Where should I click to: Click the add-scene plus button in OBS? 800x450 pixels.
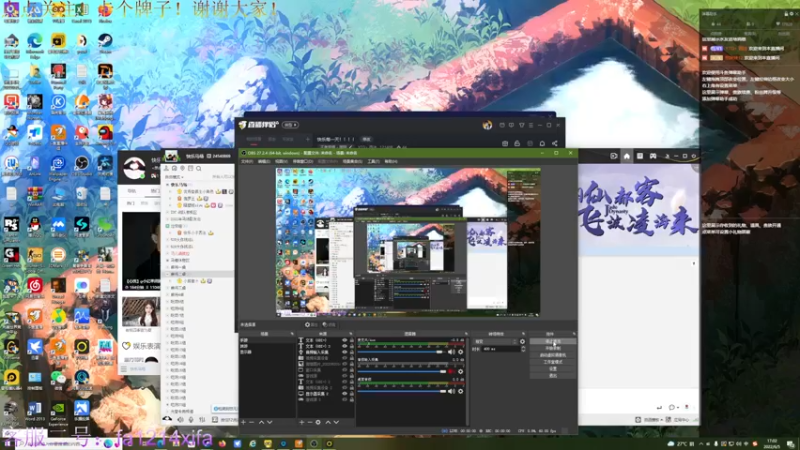[243, 422]
